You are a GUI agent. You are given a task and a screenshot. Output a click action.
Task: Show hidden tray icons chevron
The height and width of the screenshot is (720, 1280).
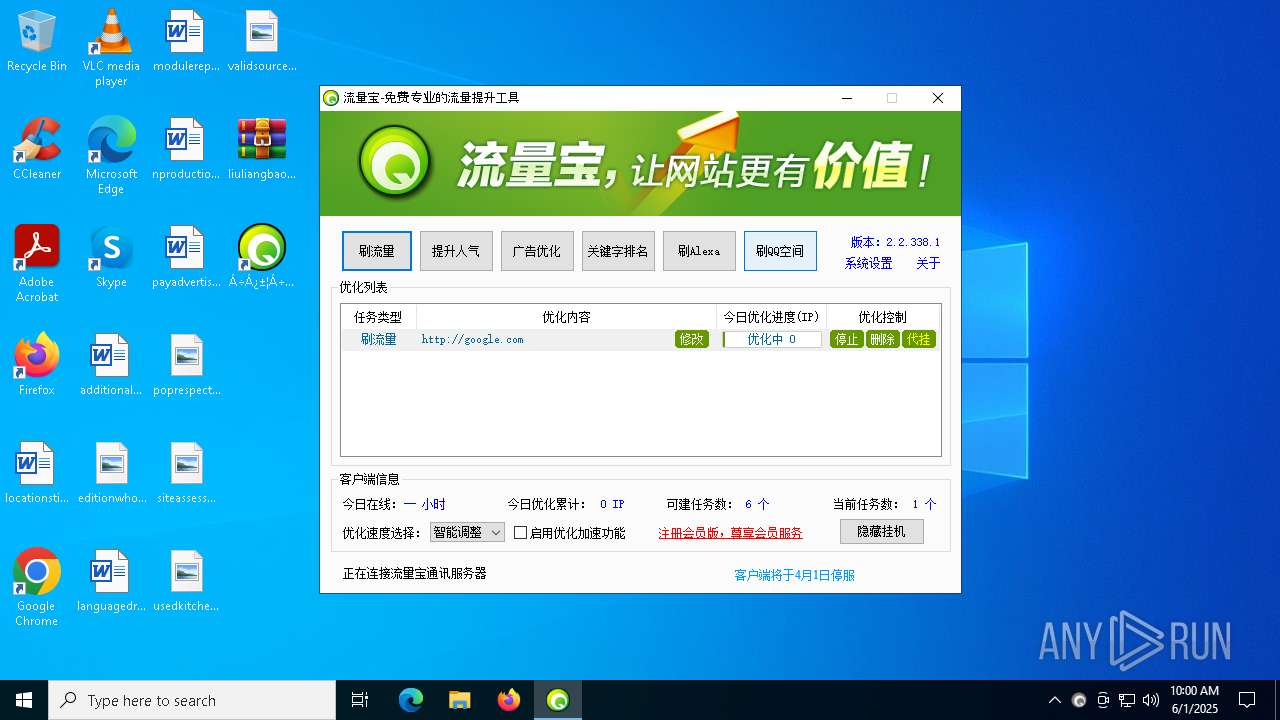[x=1055, y=700]
